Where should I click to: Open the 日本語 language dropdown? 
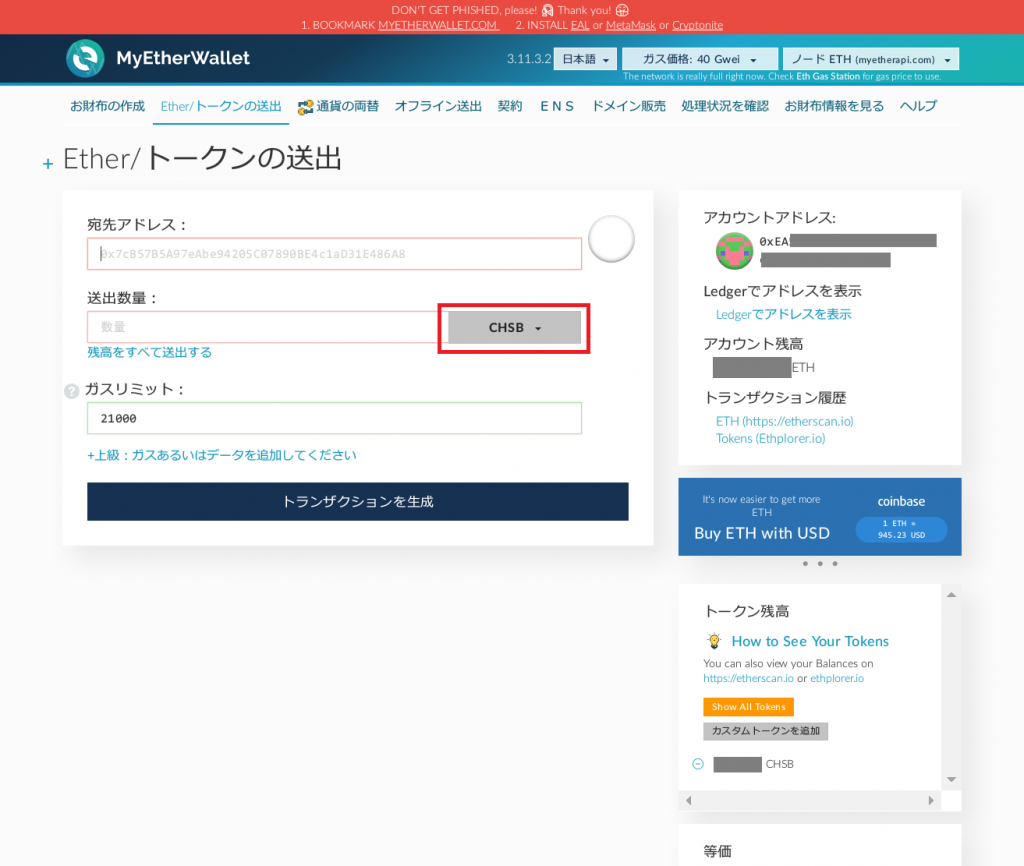tap(584, 59)
